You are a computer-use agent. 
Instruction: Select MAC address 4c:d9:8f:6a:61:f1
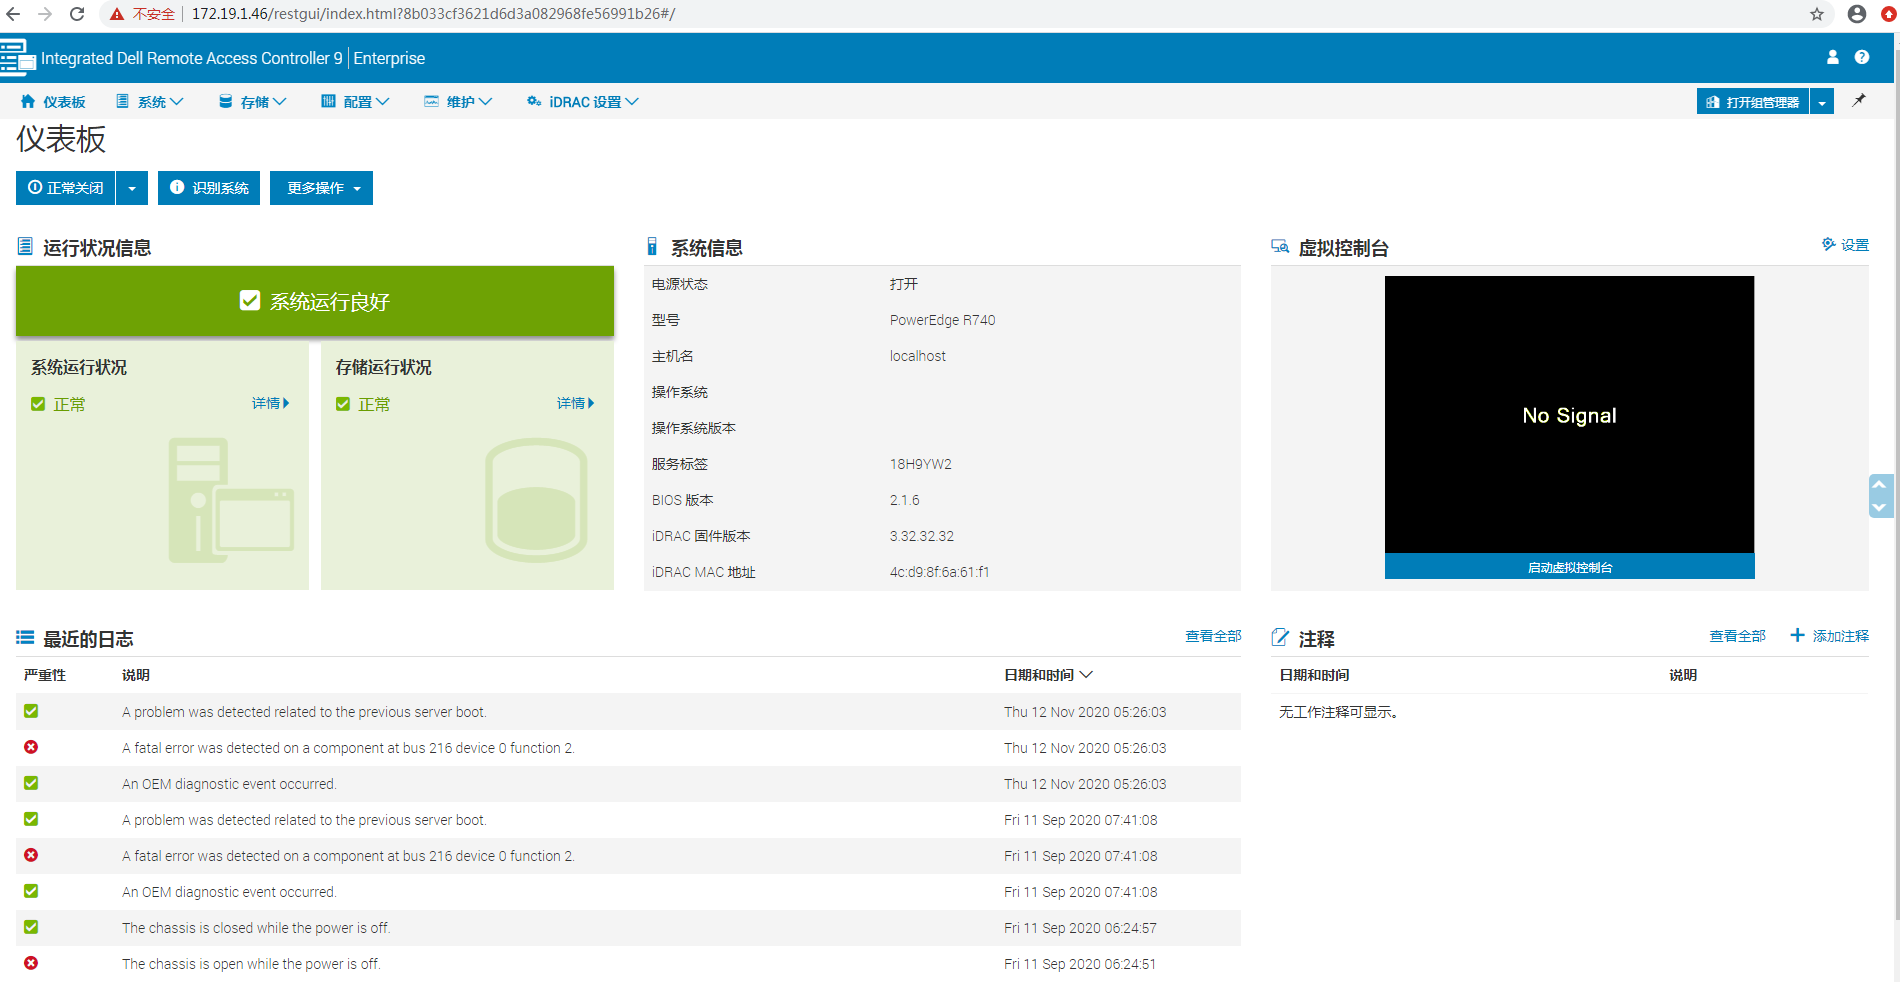(939, 572)
